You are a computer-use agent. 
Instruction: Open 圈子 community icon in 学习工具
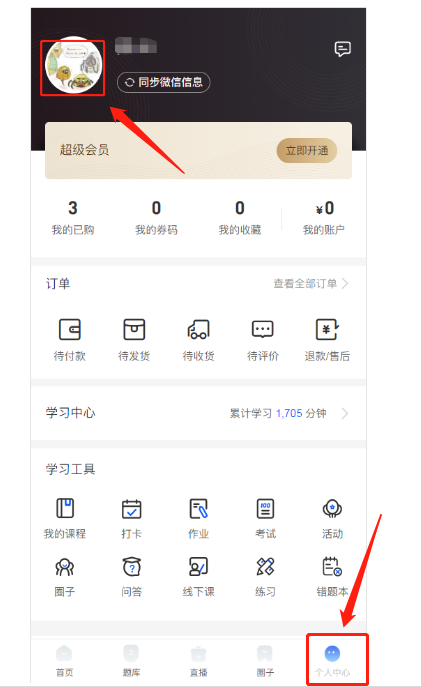(65, 567)
